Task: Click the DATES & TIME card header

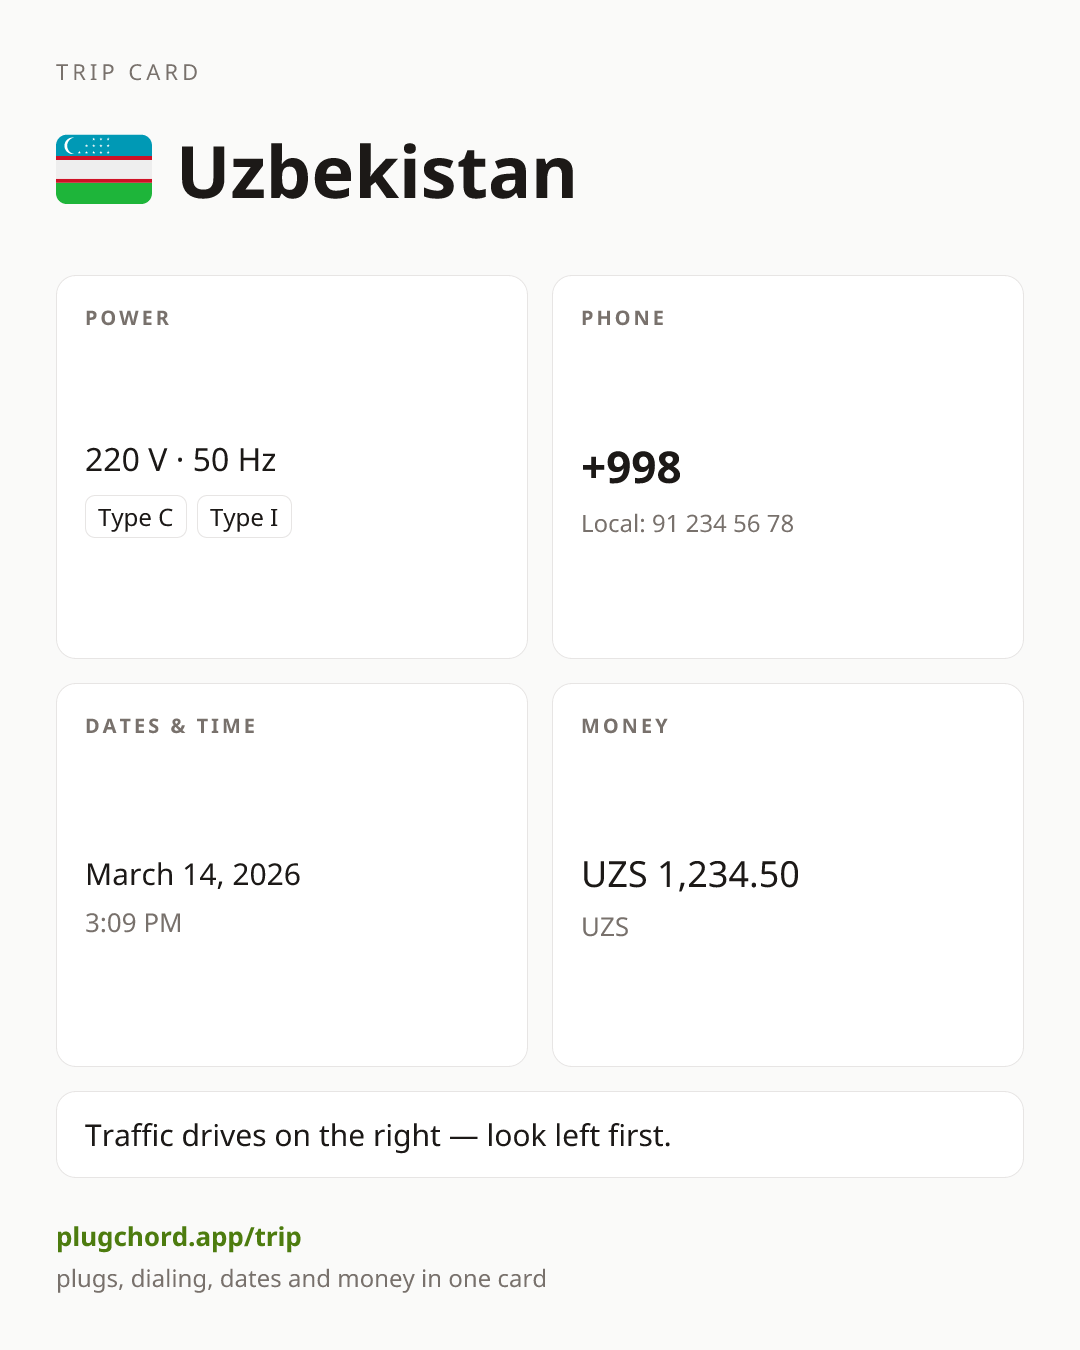Action: pyautogui.click(x=171, y=726)
